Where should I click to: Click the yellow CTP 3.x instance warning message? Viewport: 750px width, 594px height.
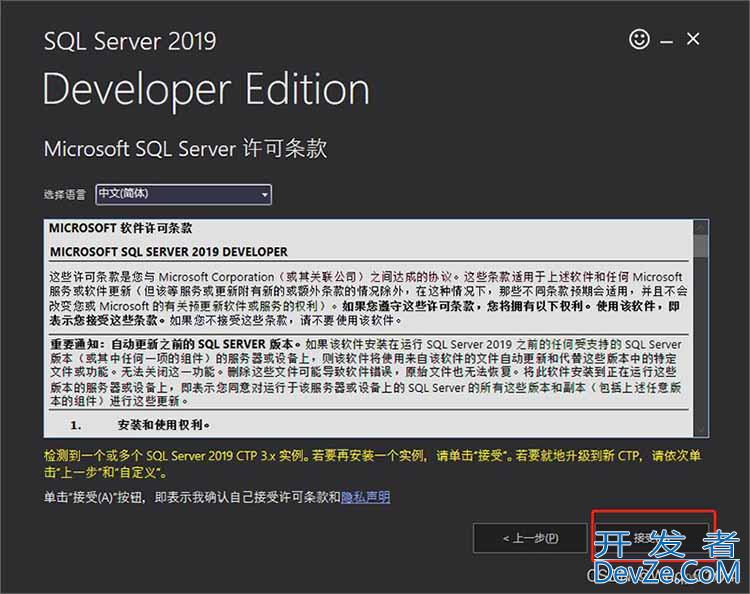click(x=372, y=464)
